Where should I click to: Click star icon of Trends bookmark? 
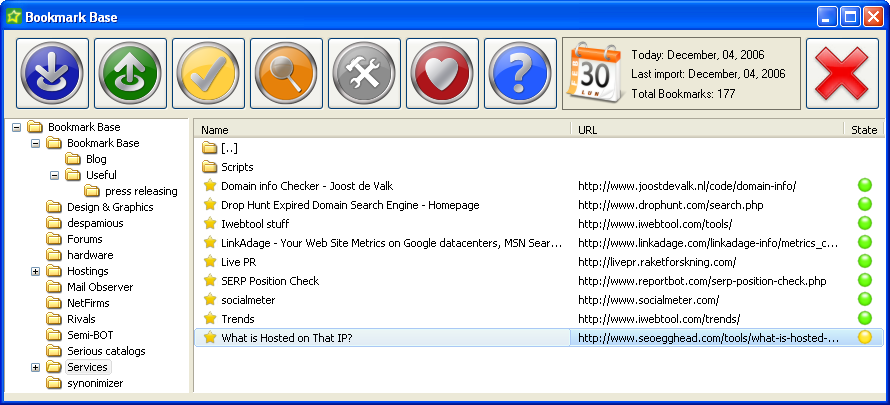210,319
